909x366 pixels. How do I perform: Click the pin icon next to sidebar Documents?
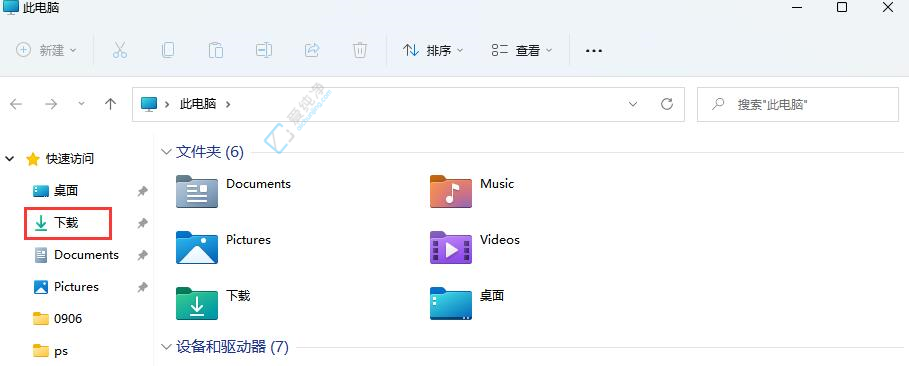pos(142,255)
